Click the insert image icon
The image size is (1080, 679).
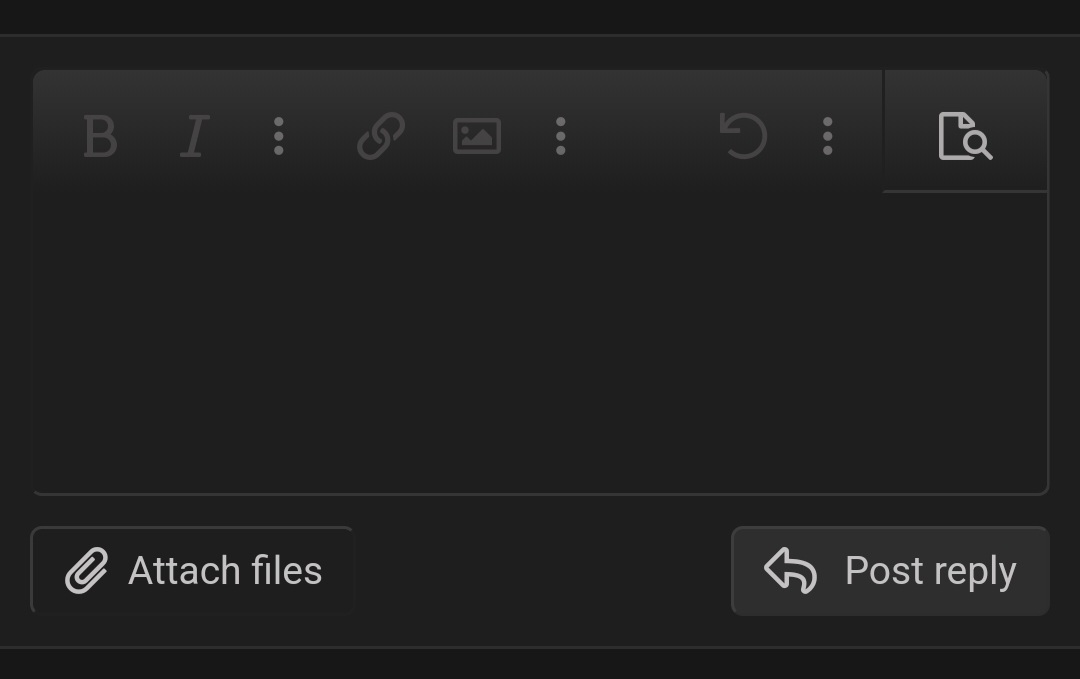(477, 136)
